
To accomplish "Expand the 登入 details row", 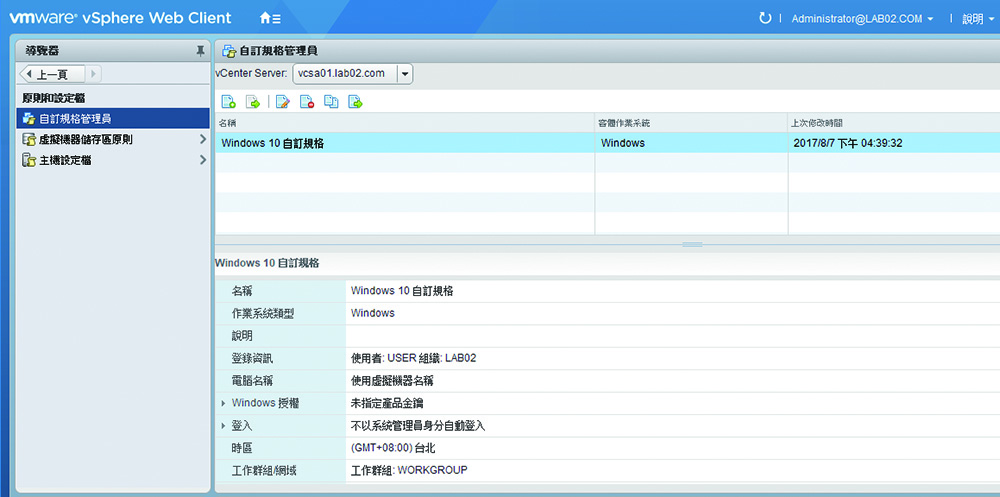I will [223, 426].
